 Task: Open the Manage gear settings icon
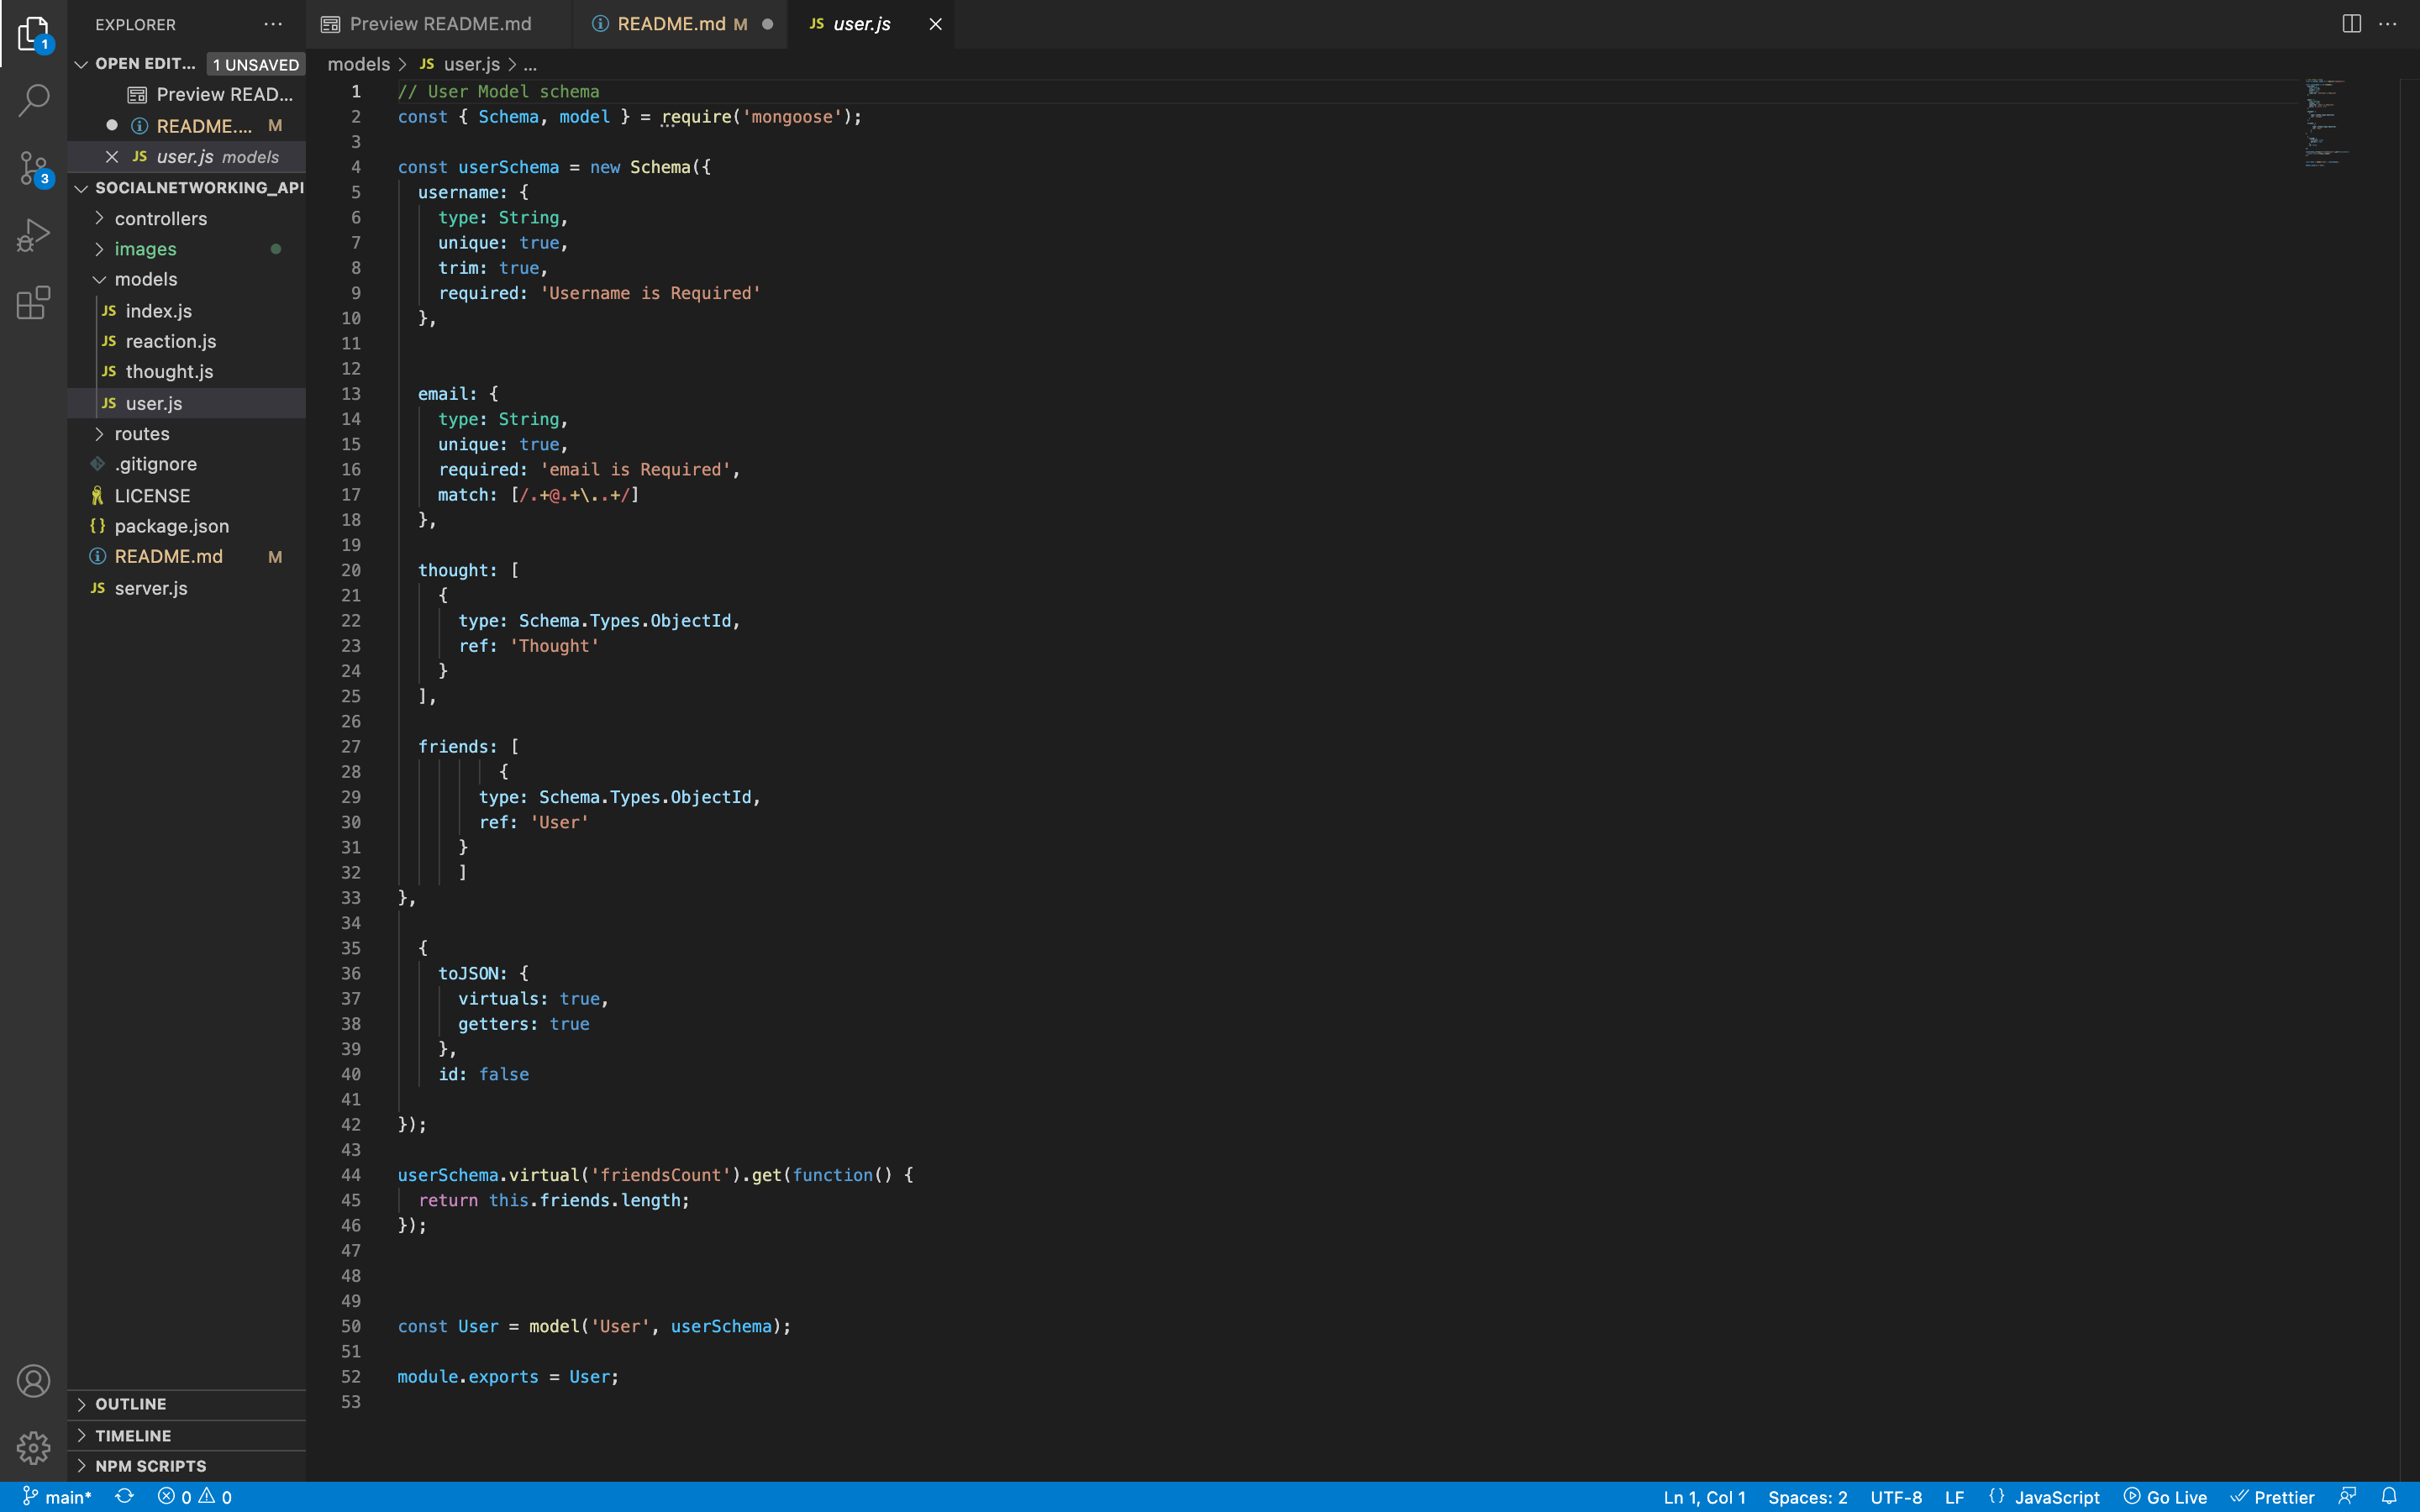tap(34, 1447)
